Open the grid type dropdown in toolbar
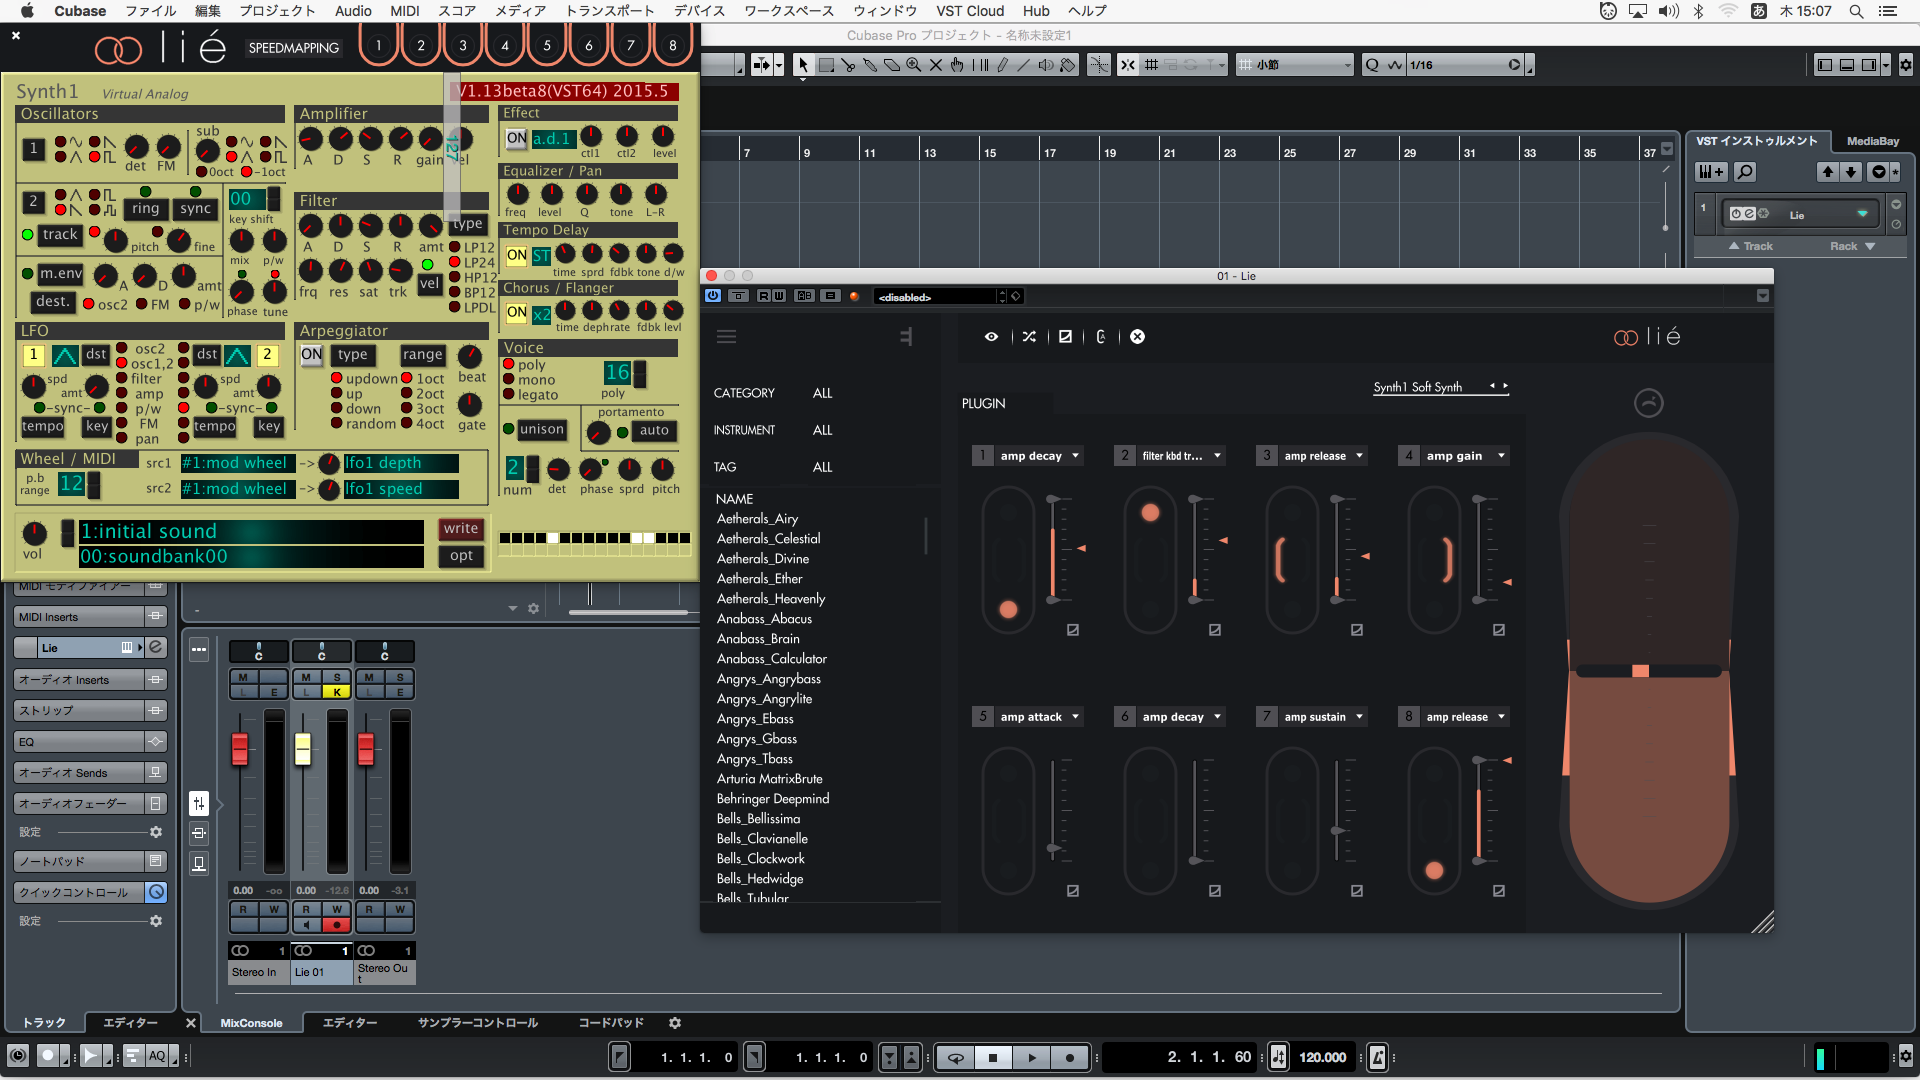 click(1295, 65)
